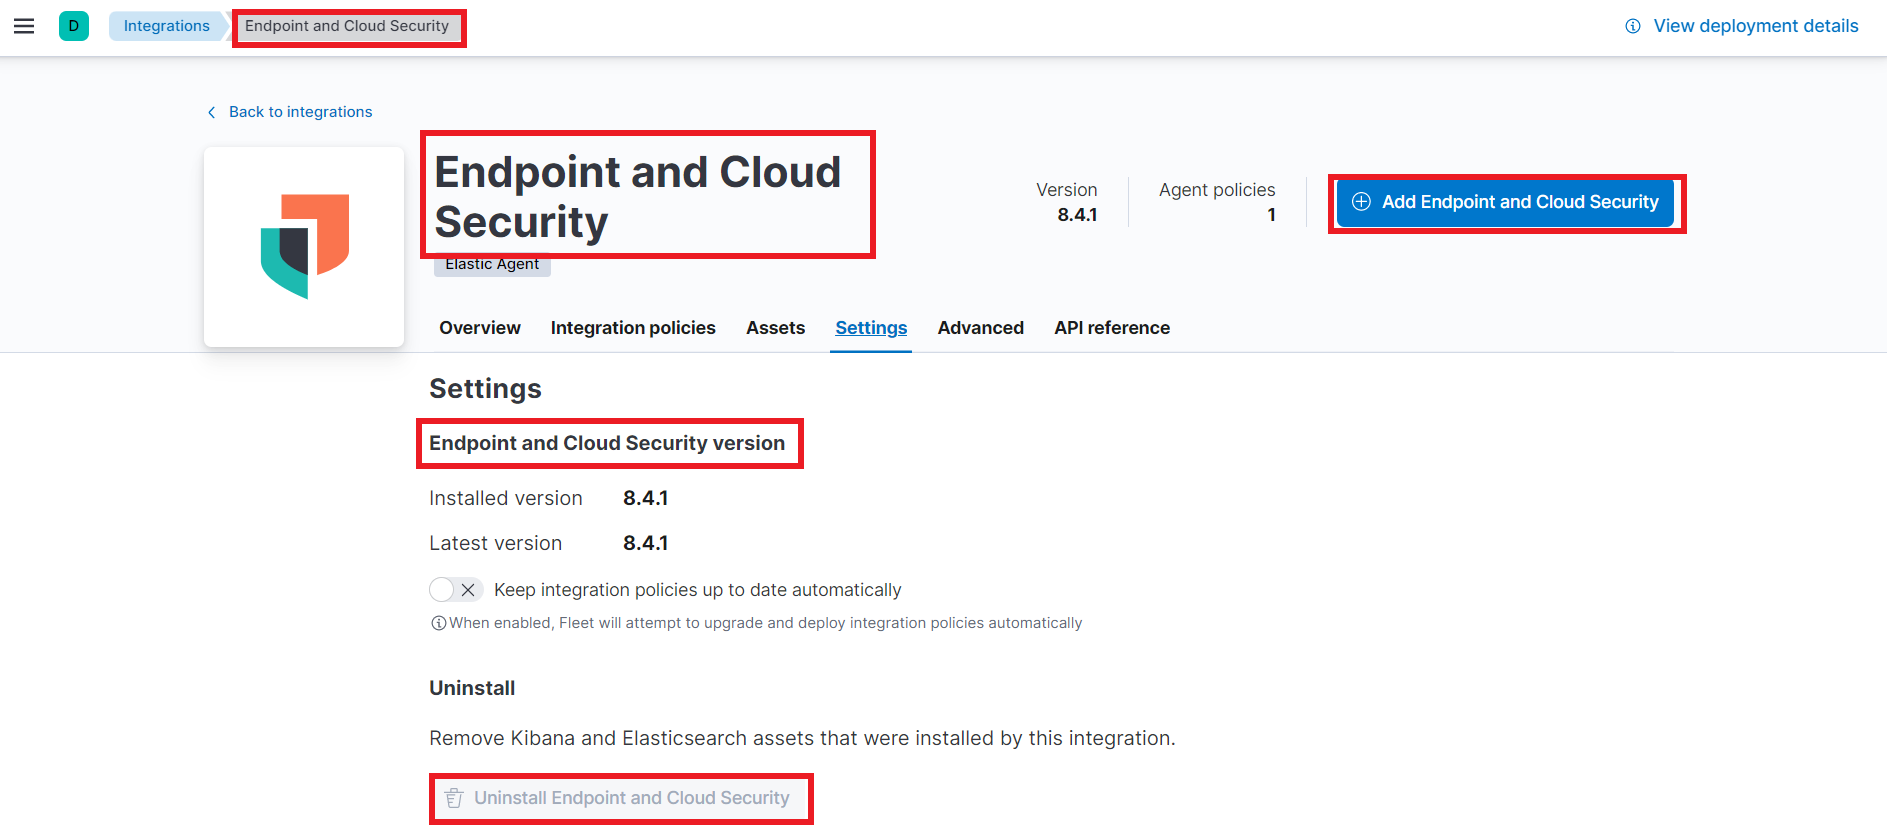Click the Elastic Agent badge

coord(492,264)
